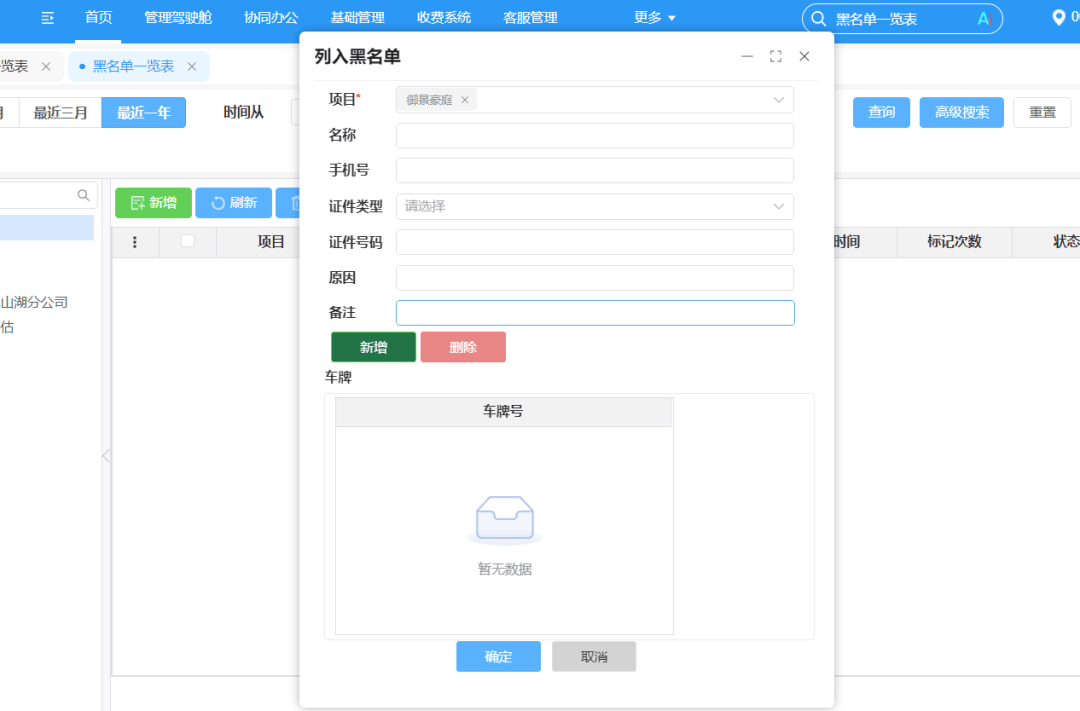The height and width of the screenshot is (711, 1080).
Task: Open 收费系统 menu
Action: [x=444, y=18]
